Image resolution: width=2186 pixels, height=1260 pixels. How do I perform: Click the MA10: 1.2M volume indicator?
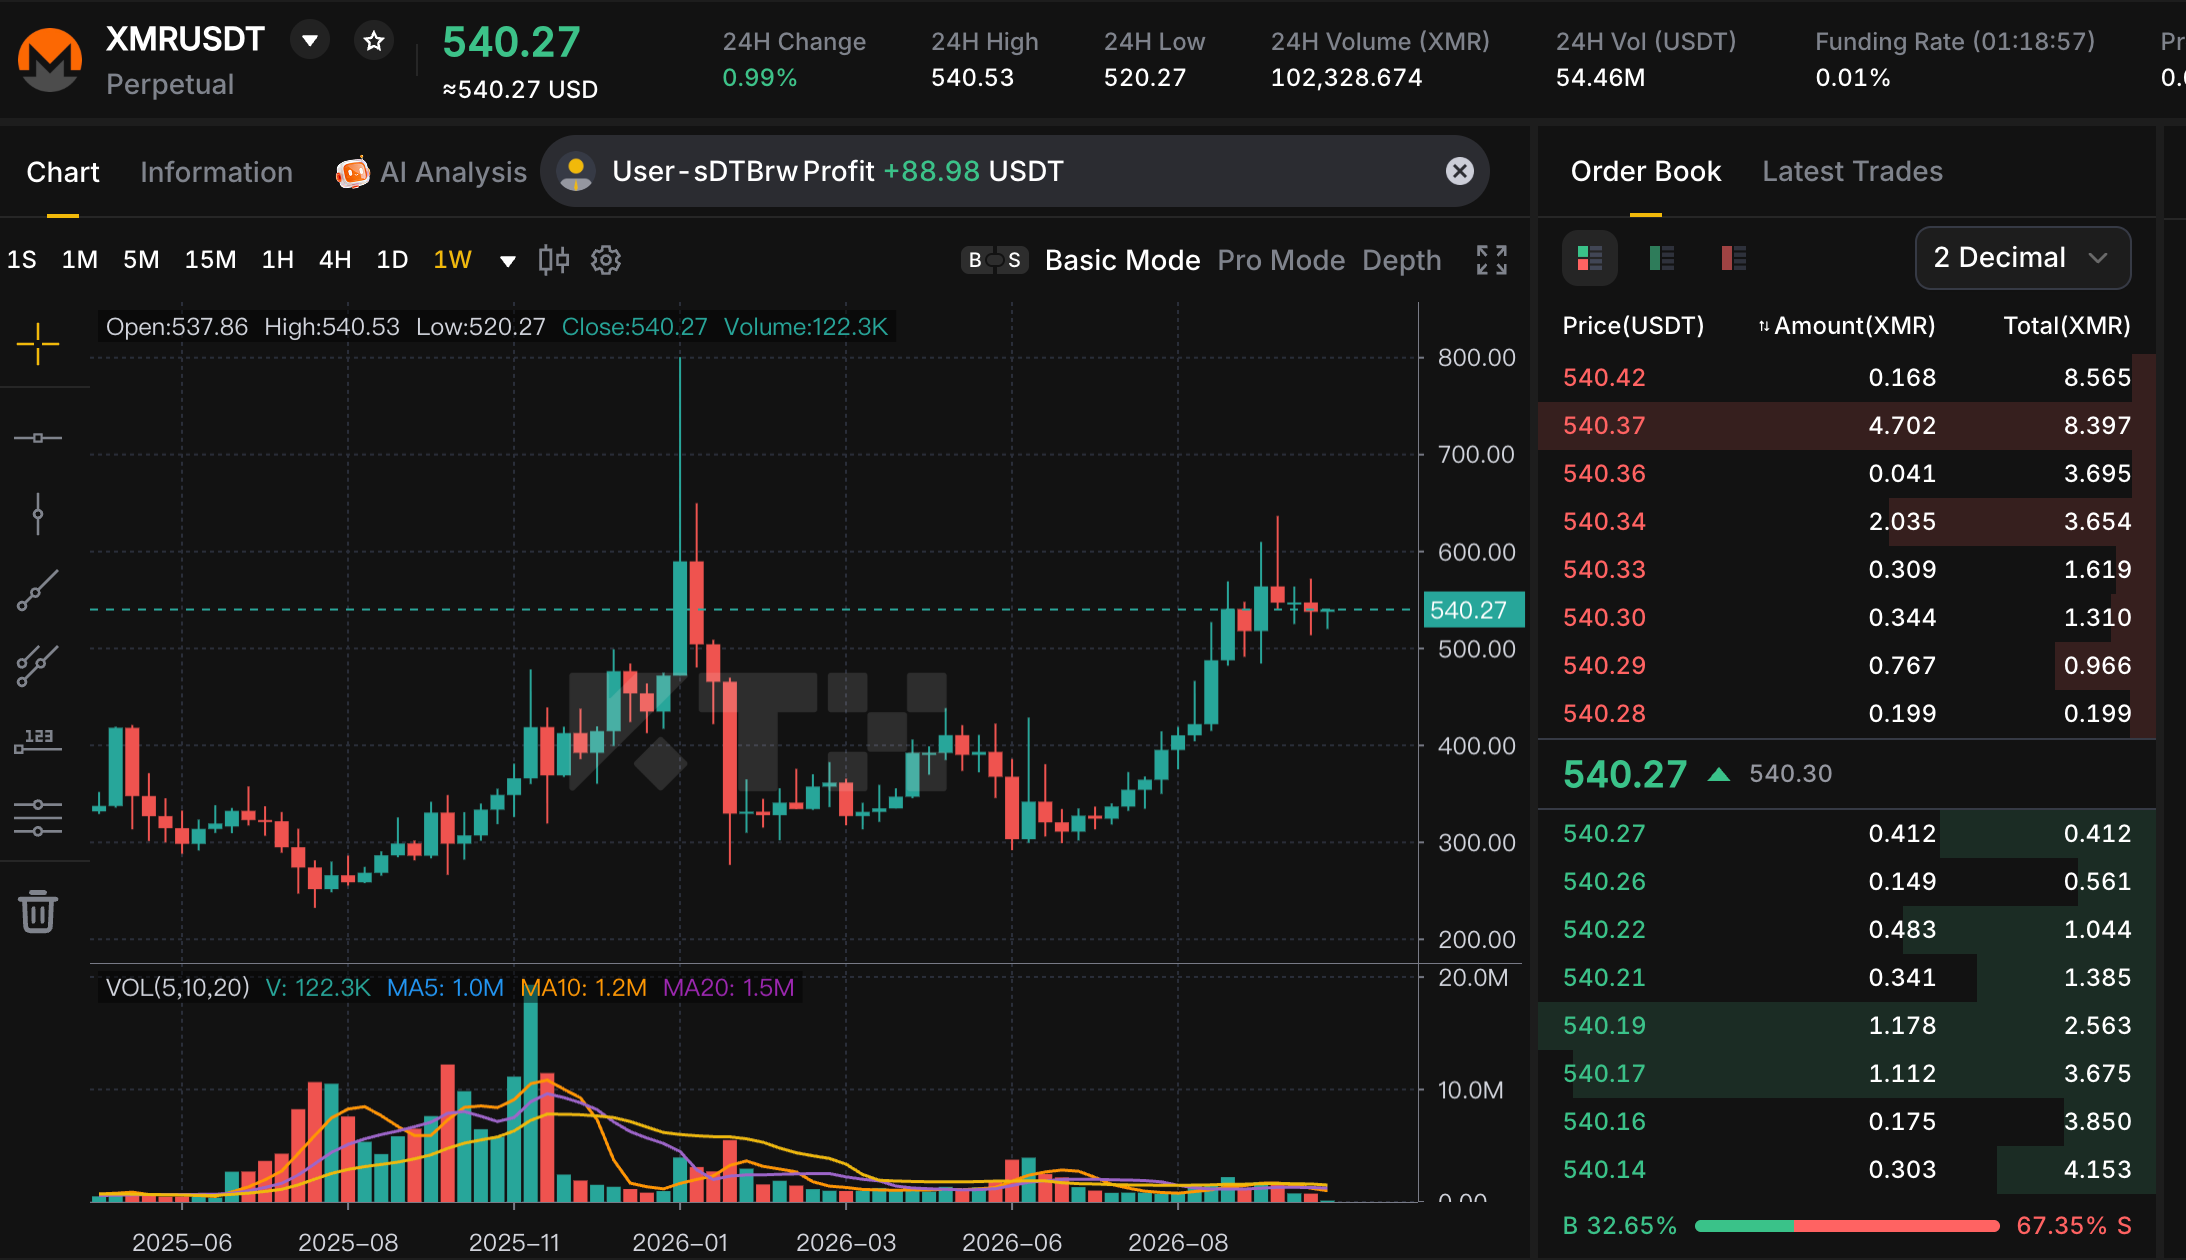584,987
